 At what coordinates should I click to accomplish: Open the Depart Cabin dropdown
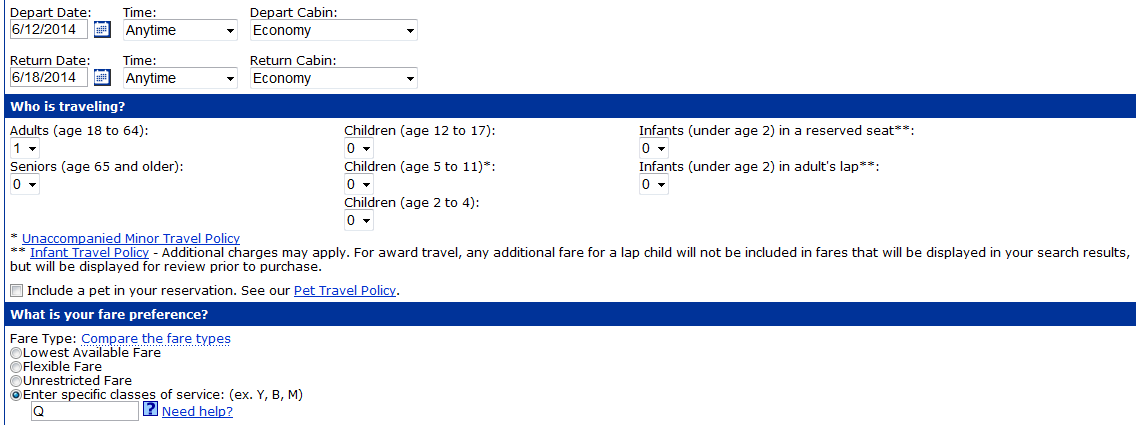333,30
